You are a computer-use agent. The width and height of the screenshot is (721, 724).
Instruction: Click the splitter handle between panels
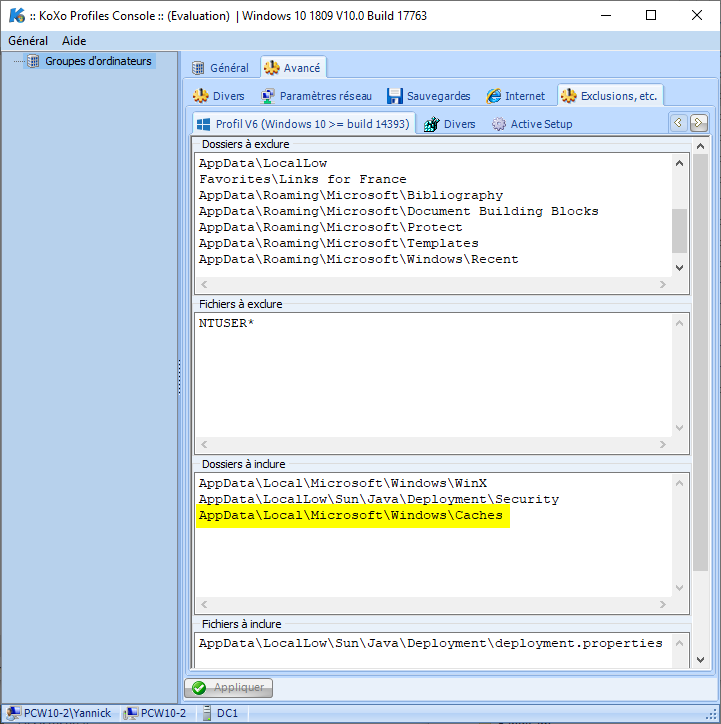[180, 377]
